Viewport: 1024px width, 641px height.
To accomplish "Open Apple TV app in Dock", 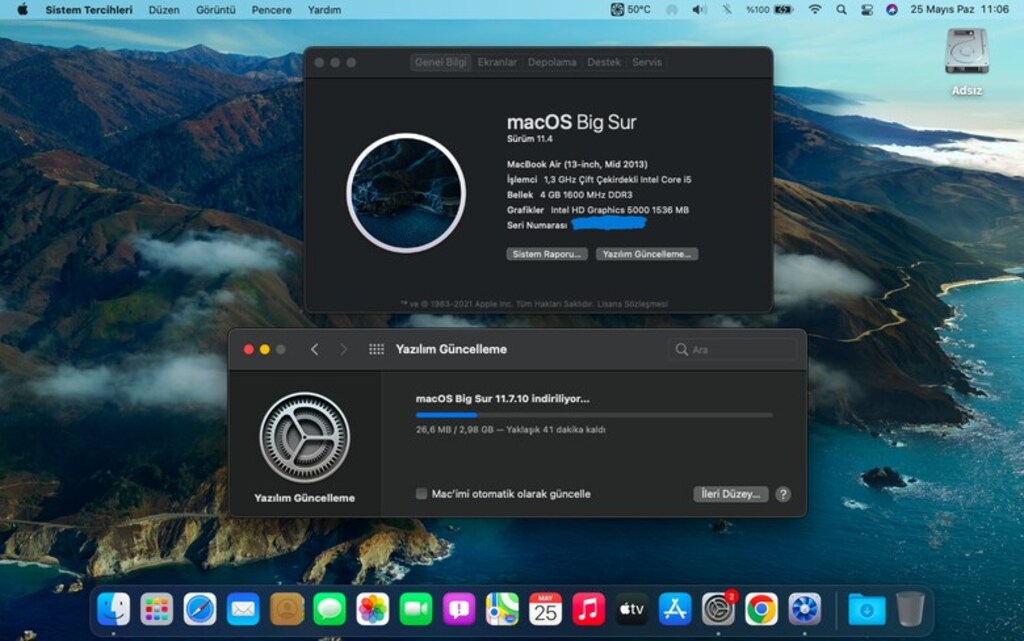I will coord(632,610).
